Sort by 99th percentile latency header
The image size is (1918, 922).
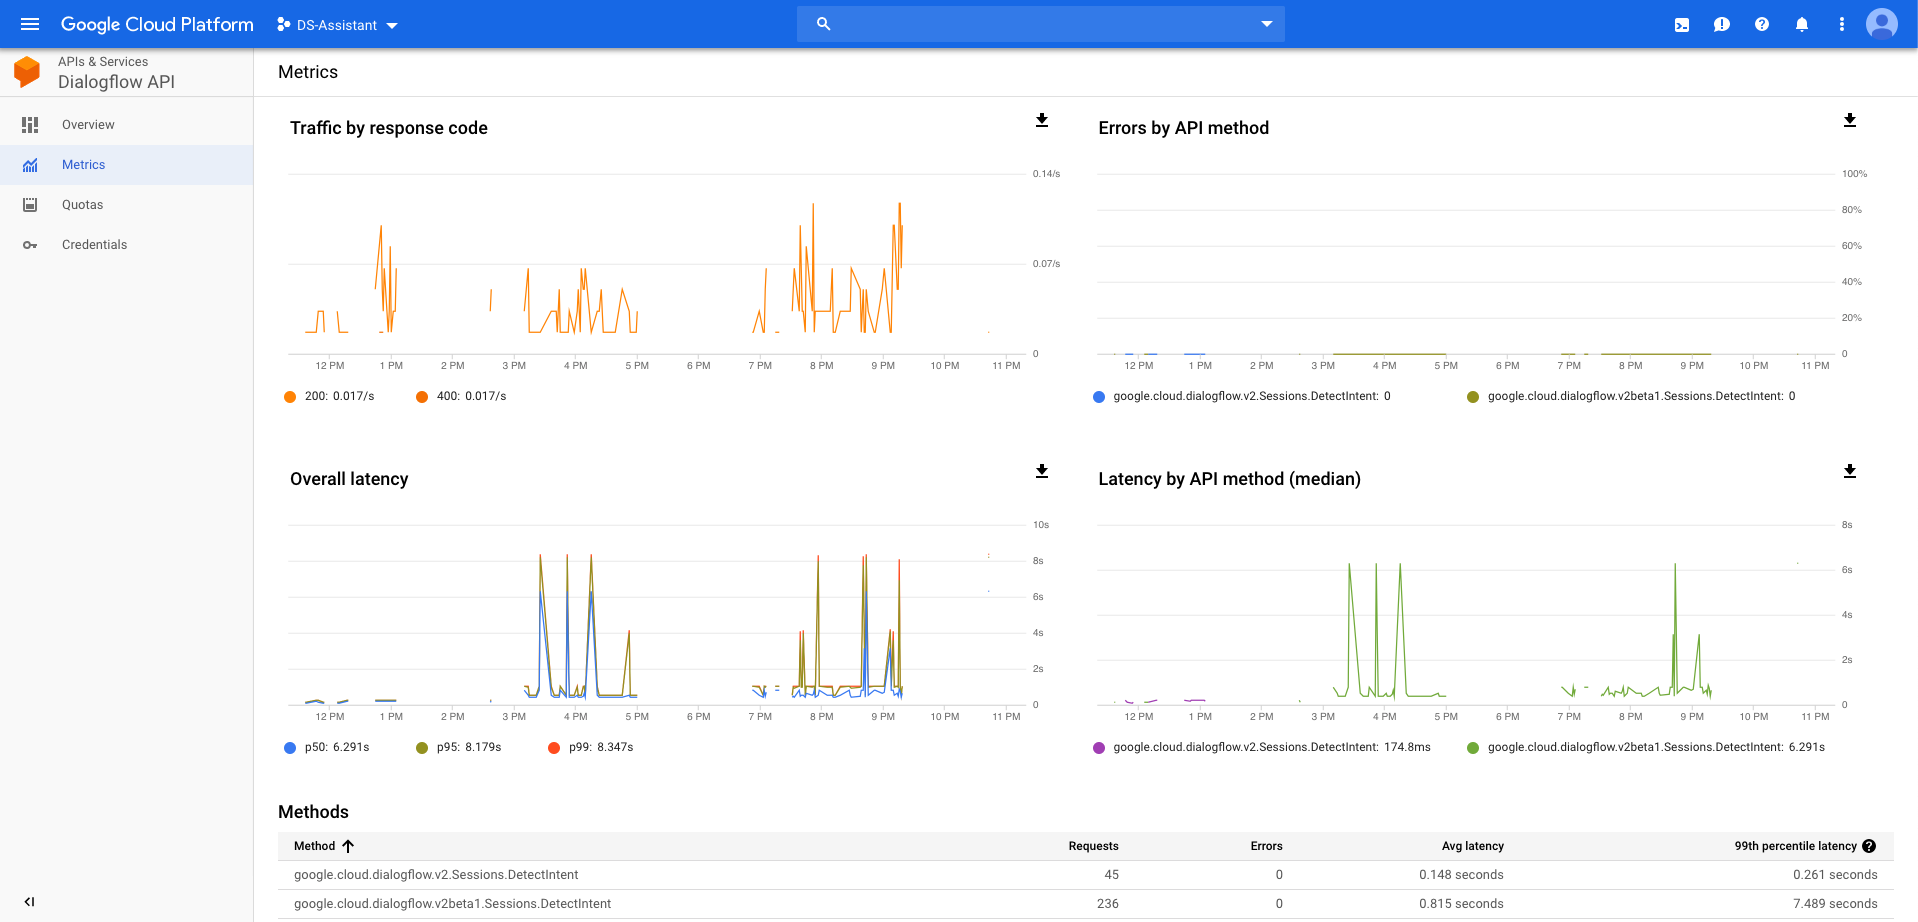tap(1795, 846)
